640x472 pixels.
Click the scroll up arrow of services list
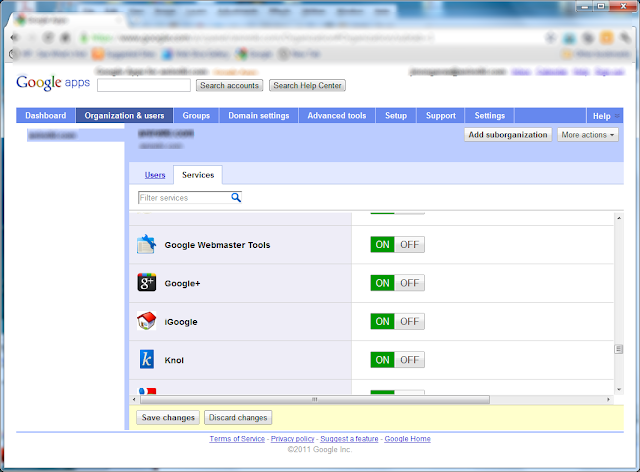(619, 218)
